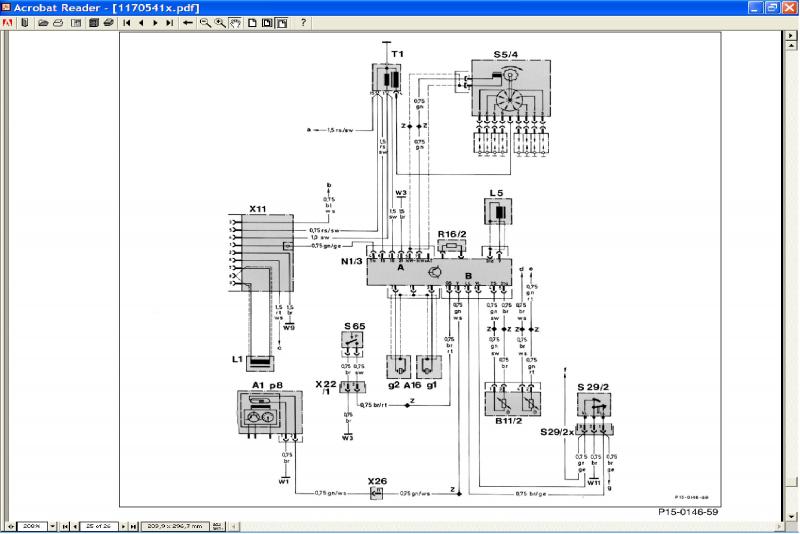Click the A16 knock sensor label

[x=412, y=385]
